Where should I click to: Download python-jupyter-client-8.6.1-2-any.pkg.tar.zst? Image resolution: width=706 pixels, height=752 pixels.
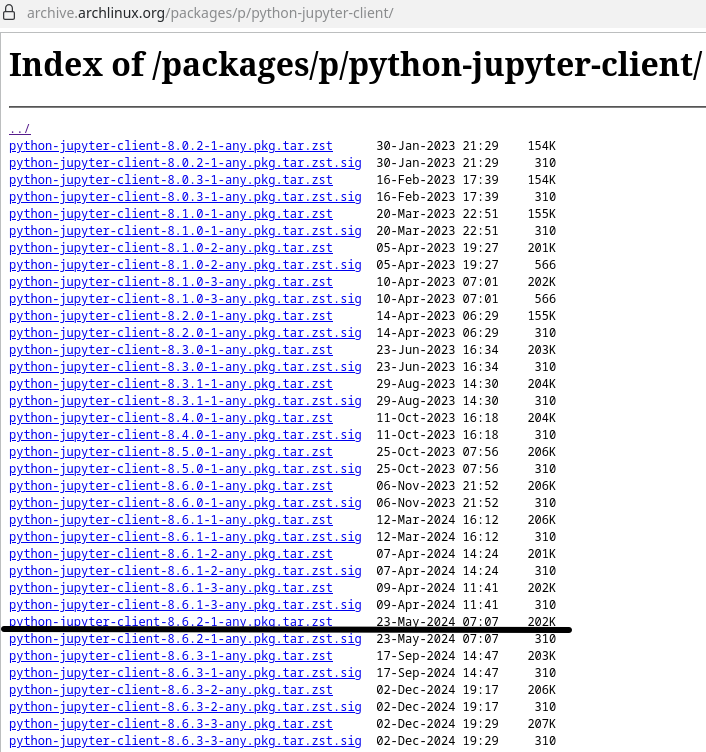171,554
